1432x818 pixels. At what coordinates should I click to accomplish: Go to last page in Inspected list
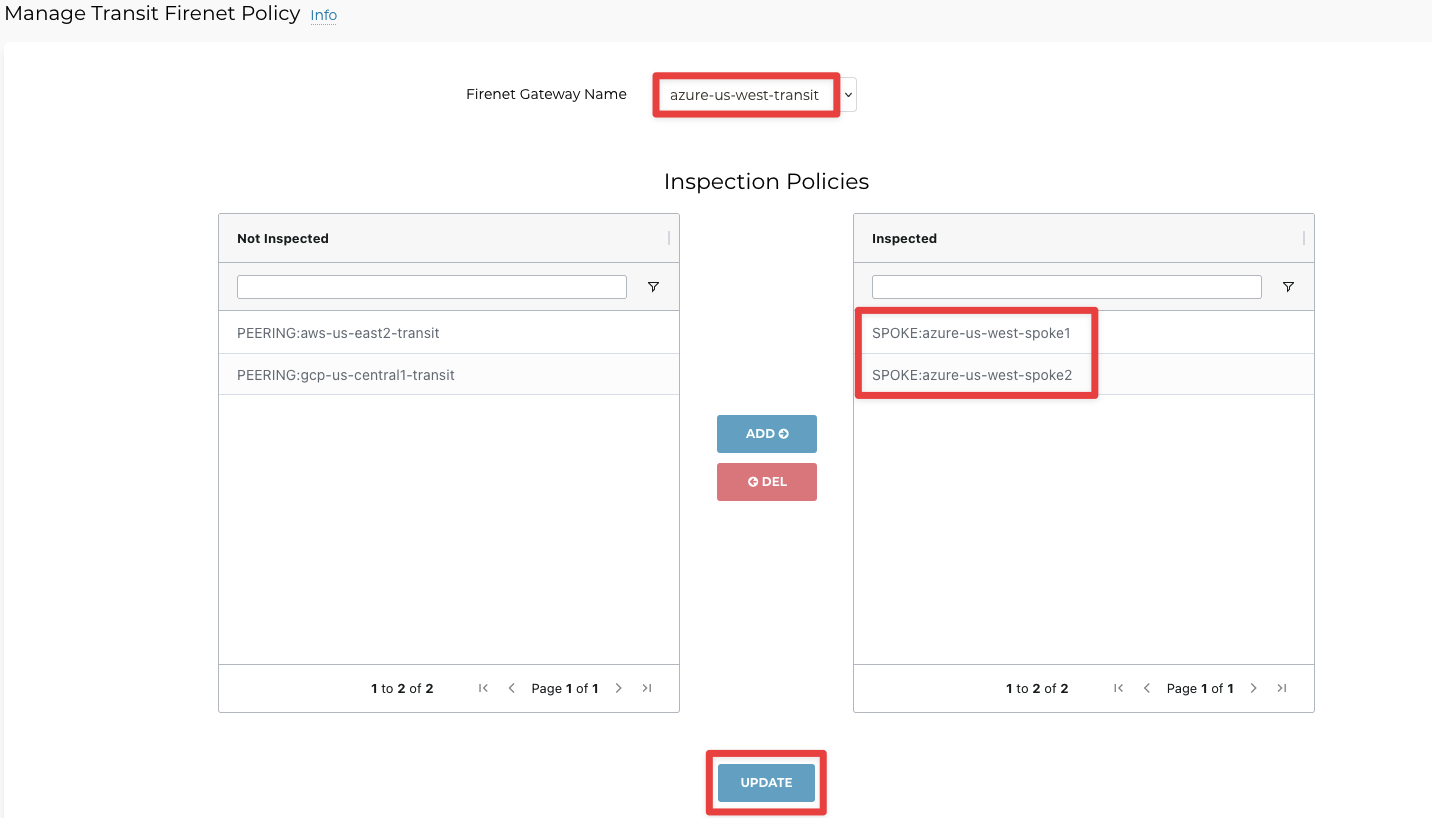[1282, 688]
